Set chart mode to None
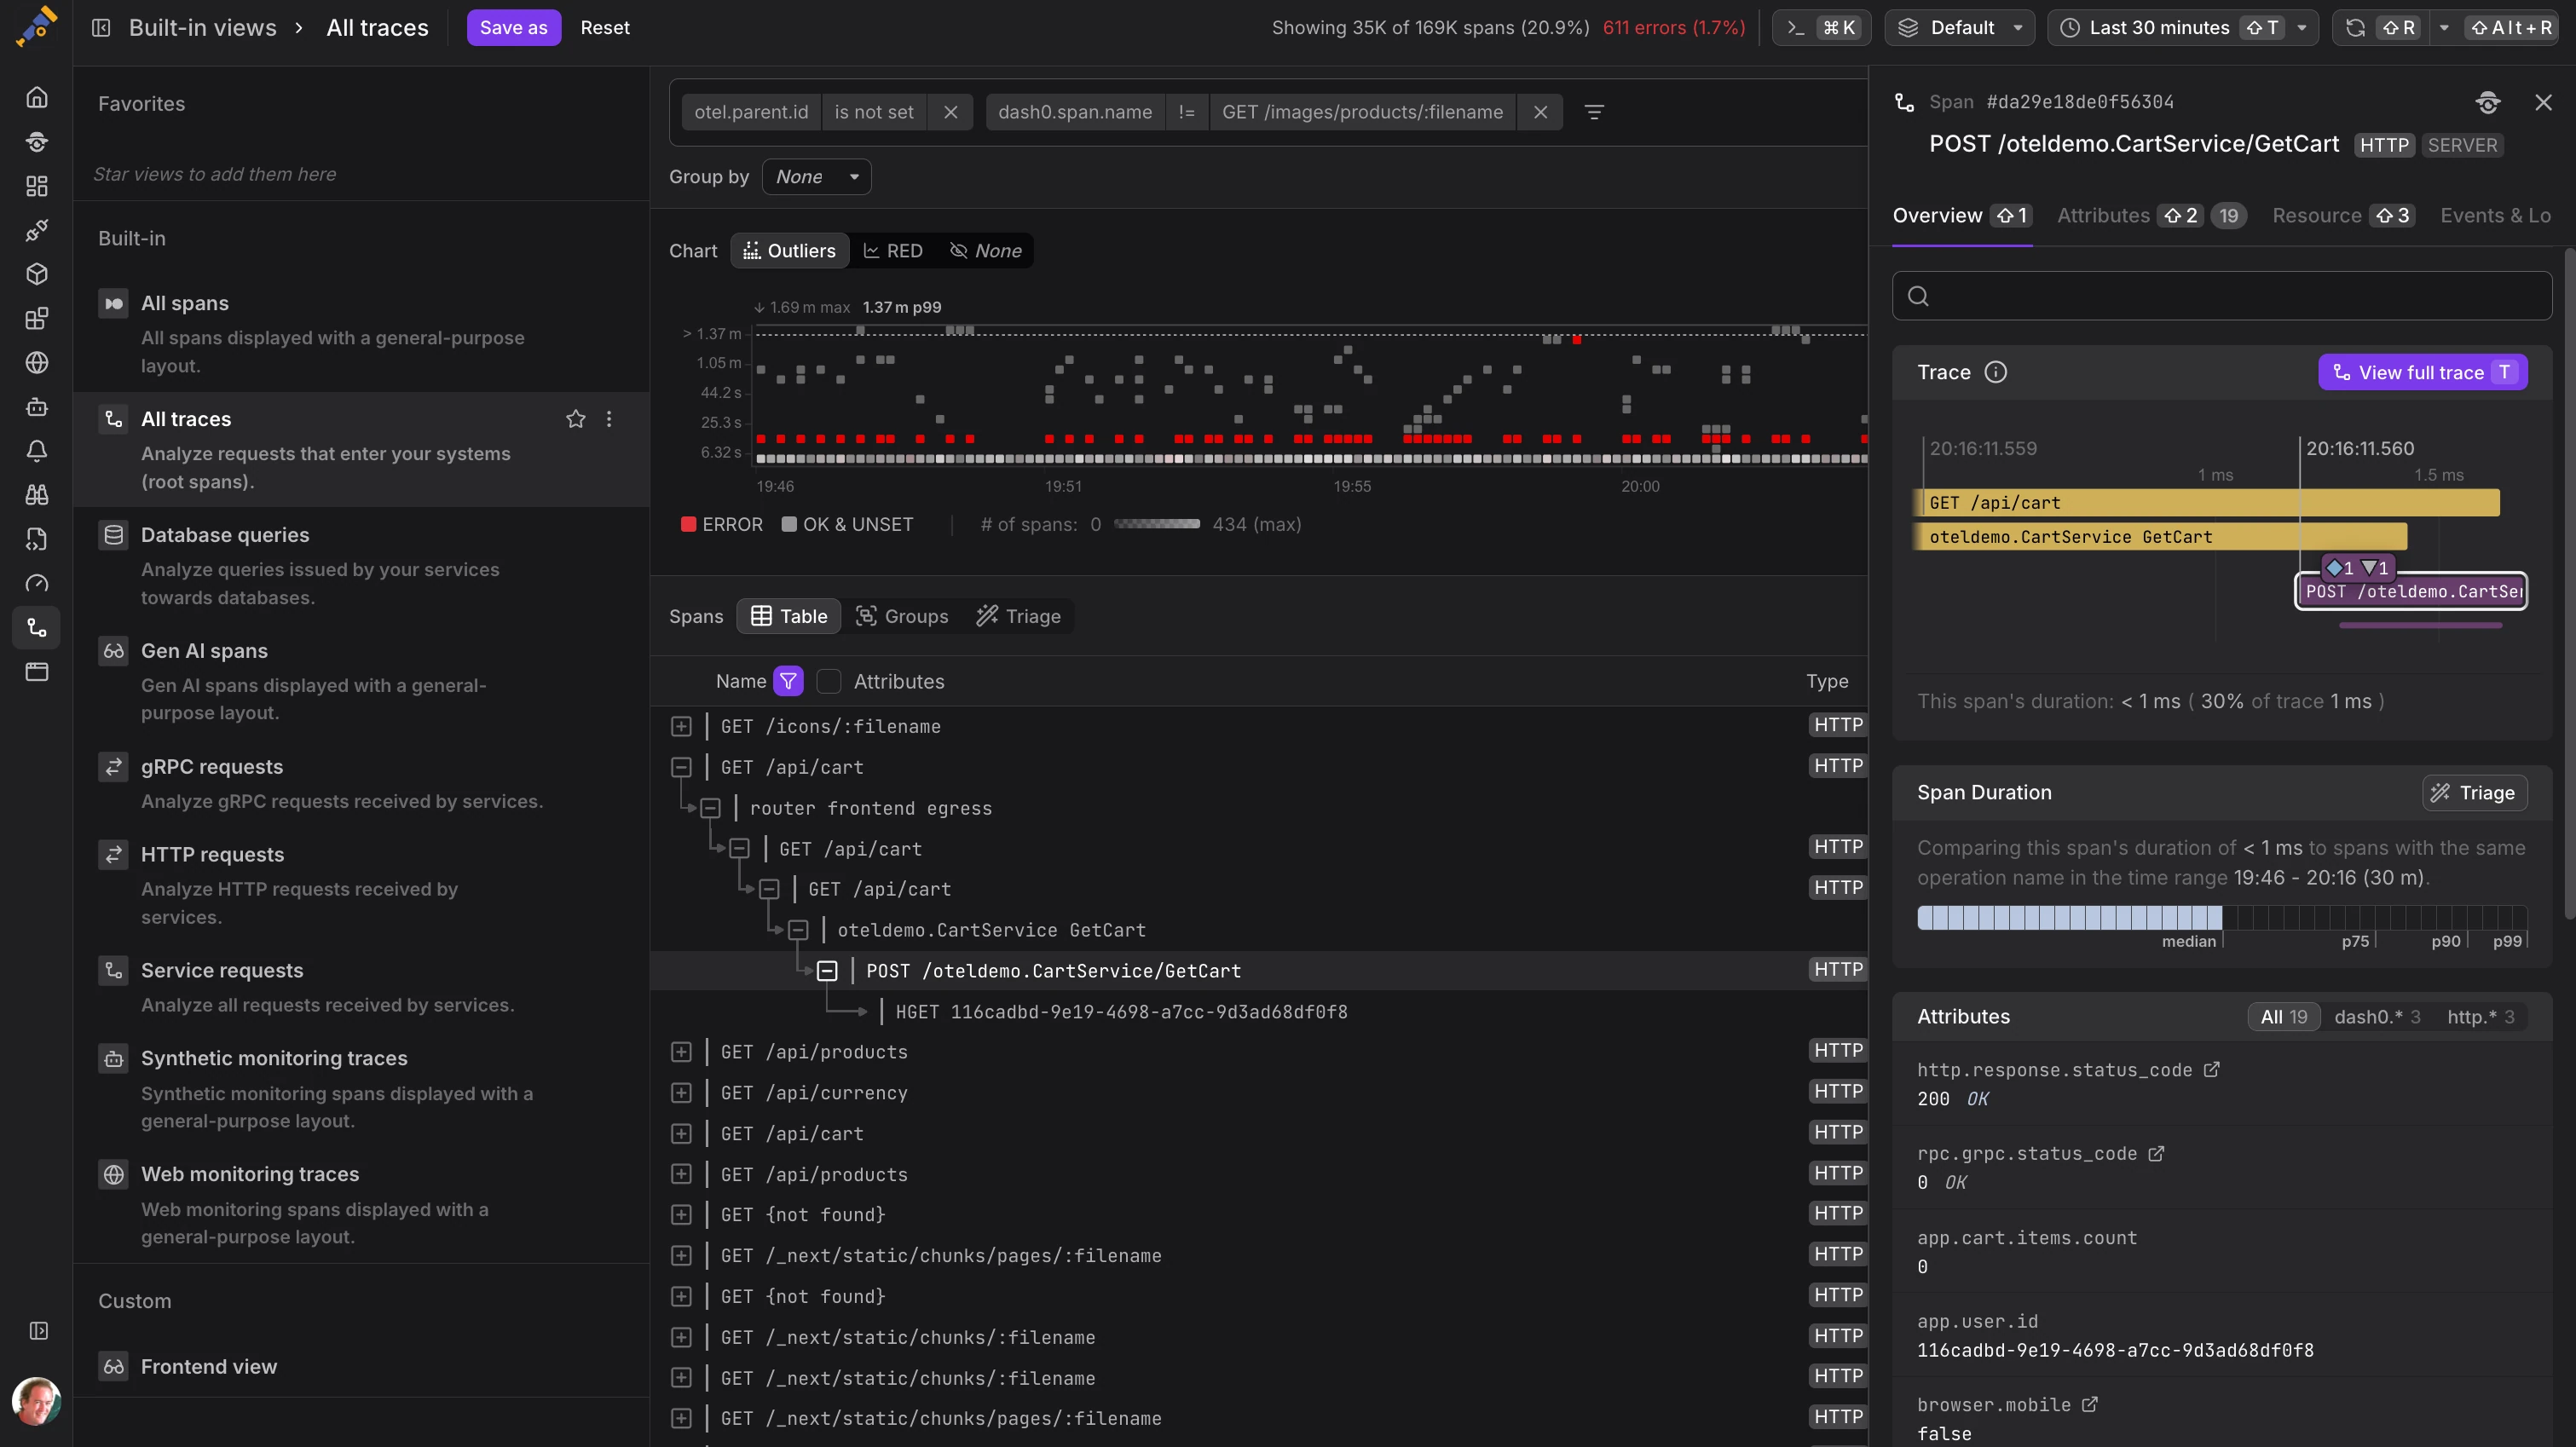 pos(986,251)
